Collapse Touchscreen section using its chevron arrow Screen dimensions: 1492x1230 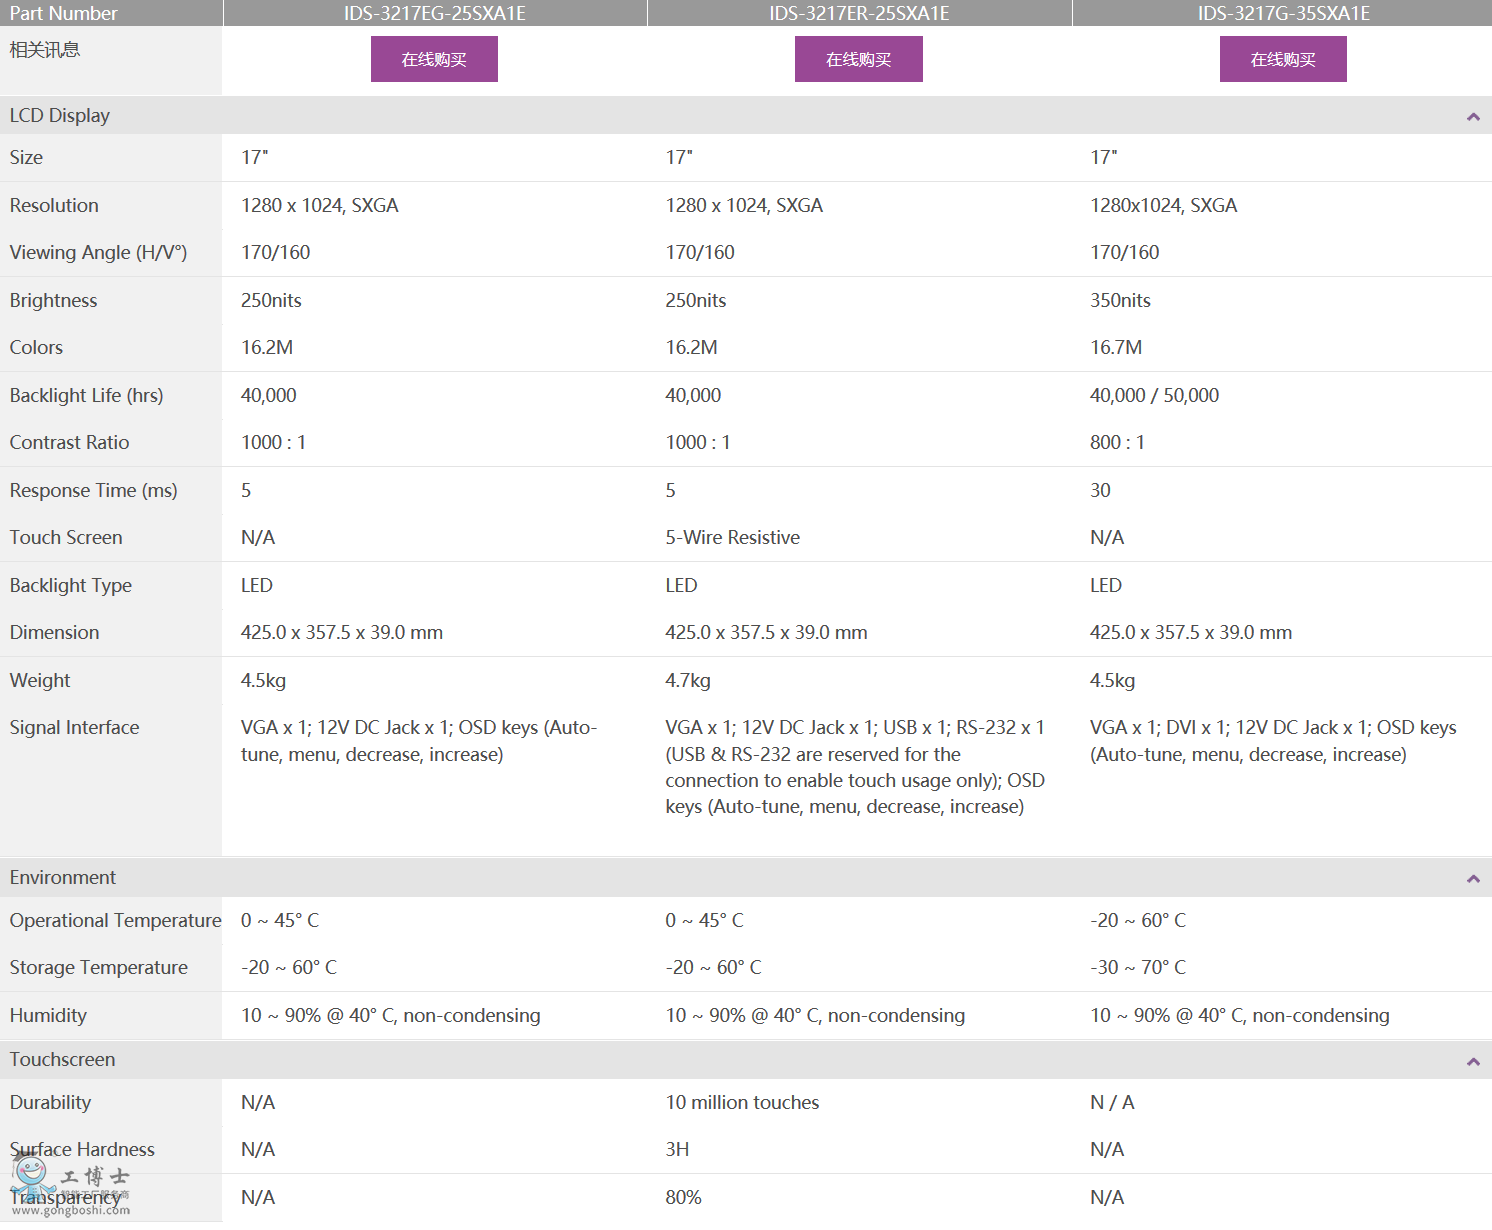[1473, 1061]
